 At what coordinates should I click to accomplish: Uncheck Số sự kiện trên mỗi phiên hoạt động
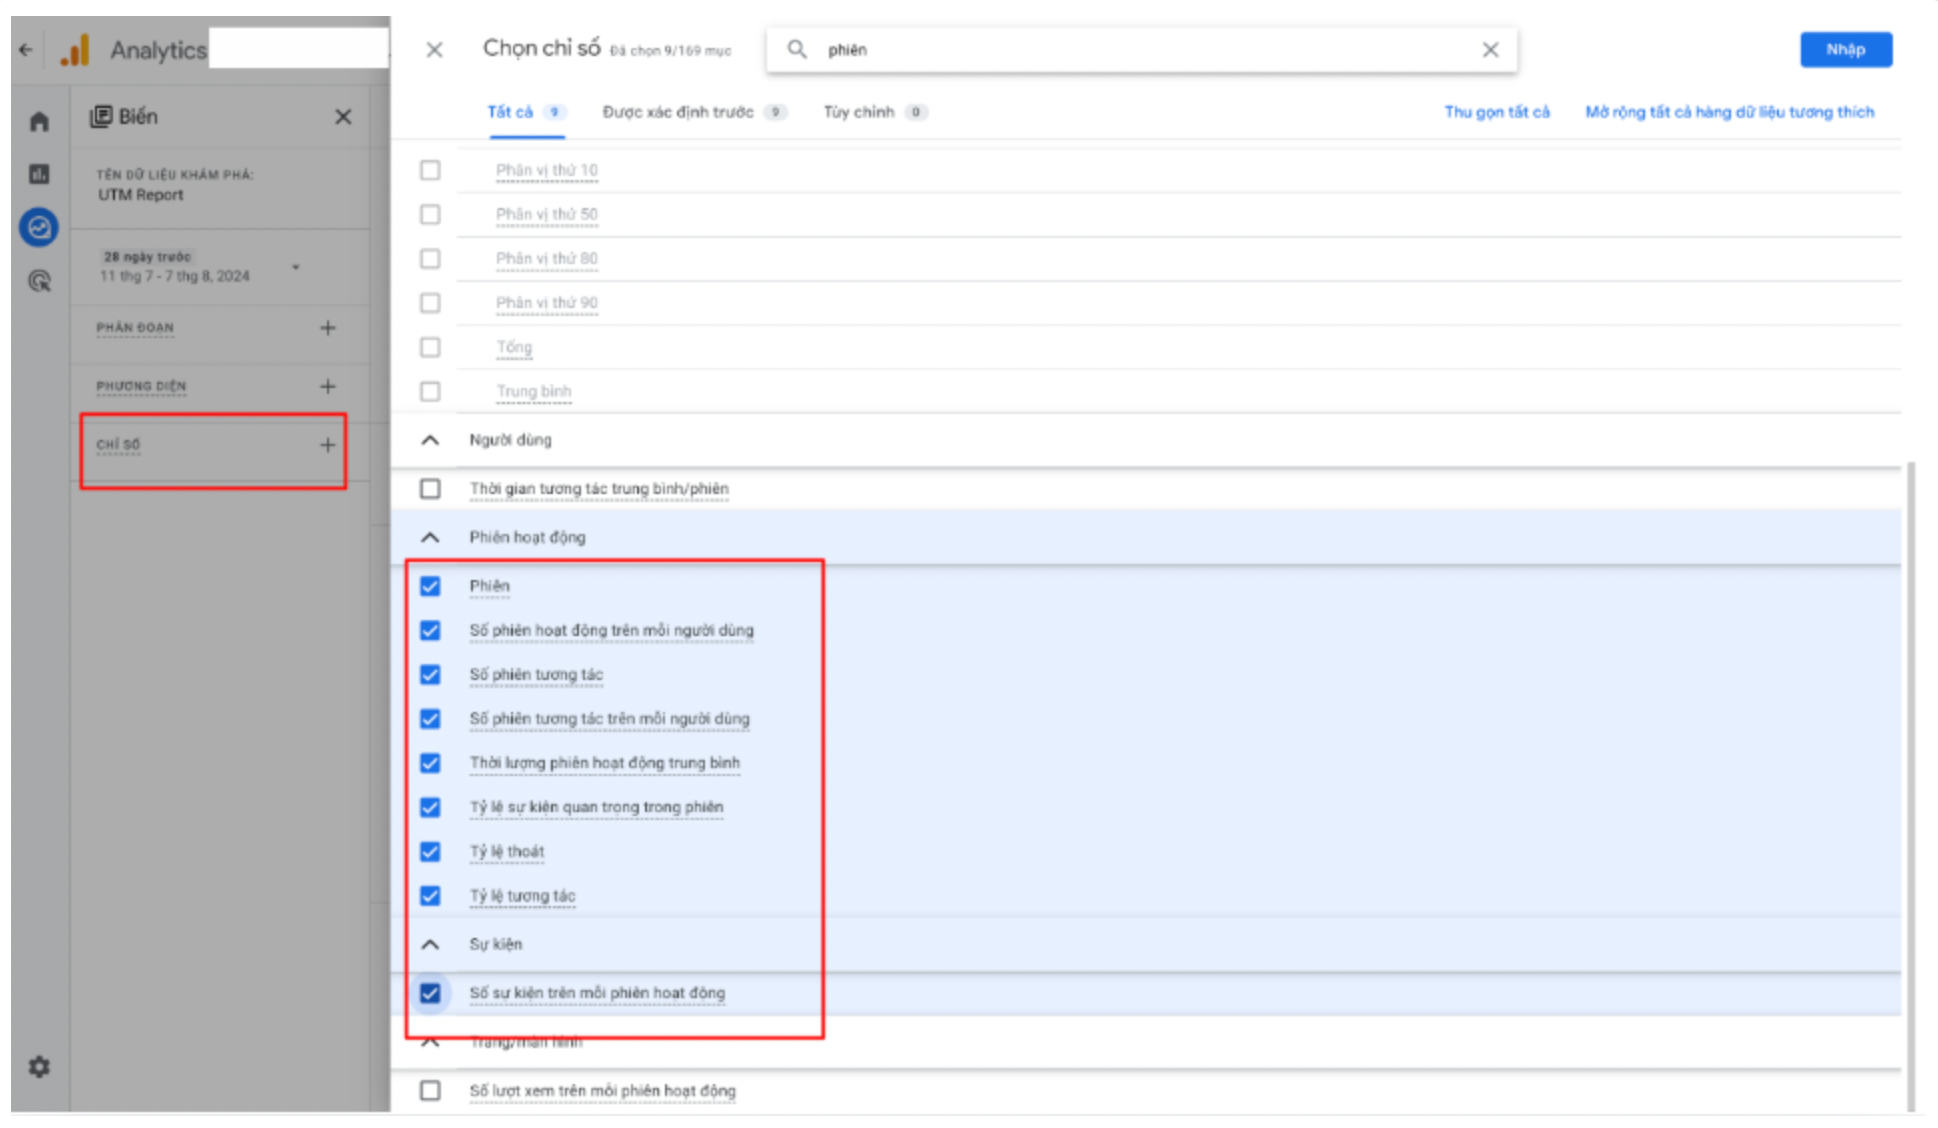(x=430, y=993)
